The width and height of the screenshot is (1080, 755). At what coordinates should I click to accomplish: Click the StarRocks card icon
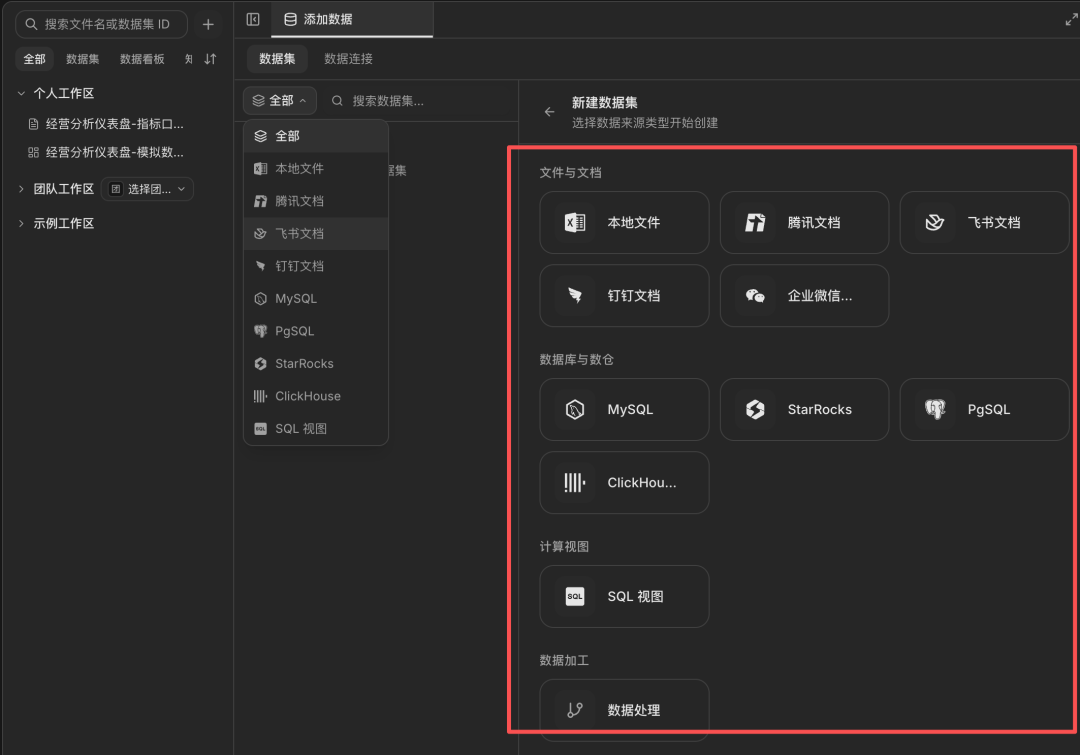click(x=755, y=409)
